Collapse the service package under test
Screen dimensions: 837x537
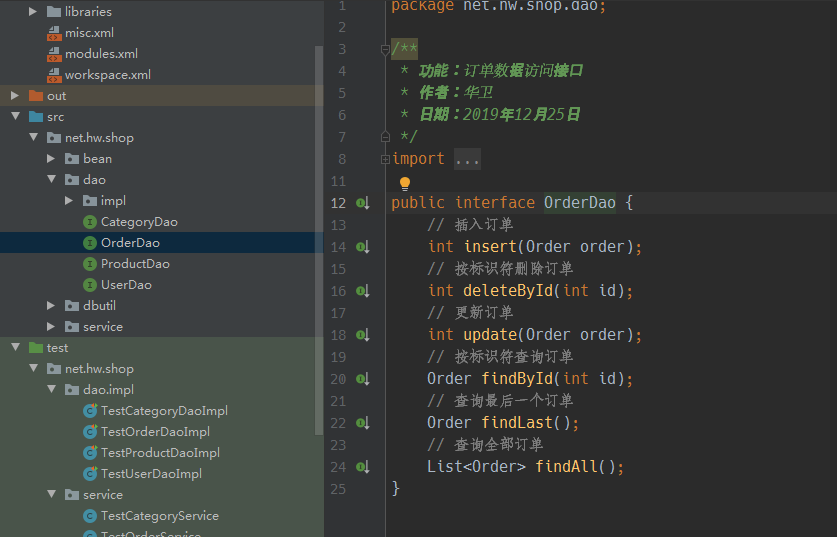51,494
